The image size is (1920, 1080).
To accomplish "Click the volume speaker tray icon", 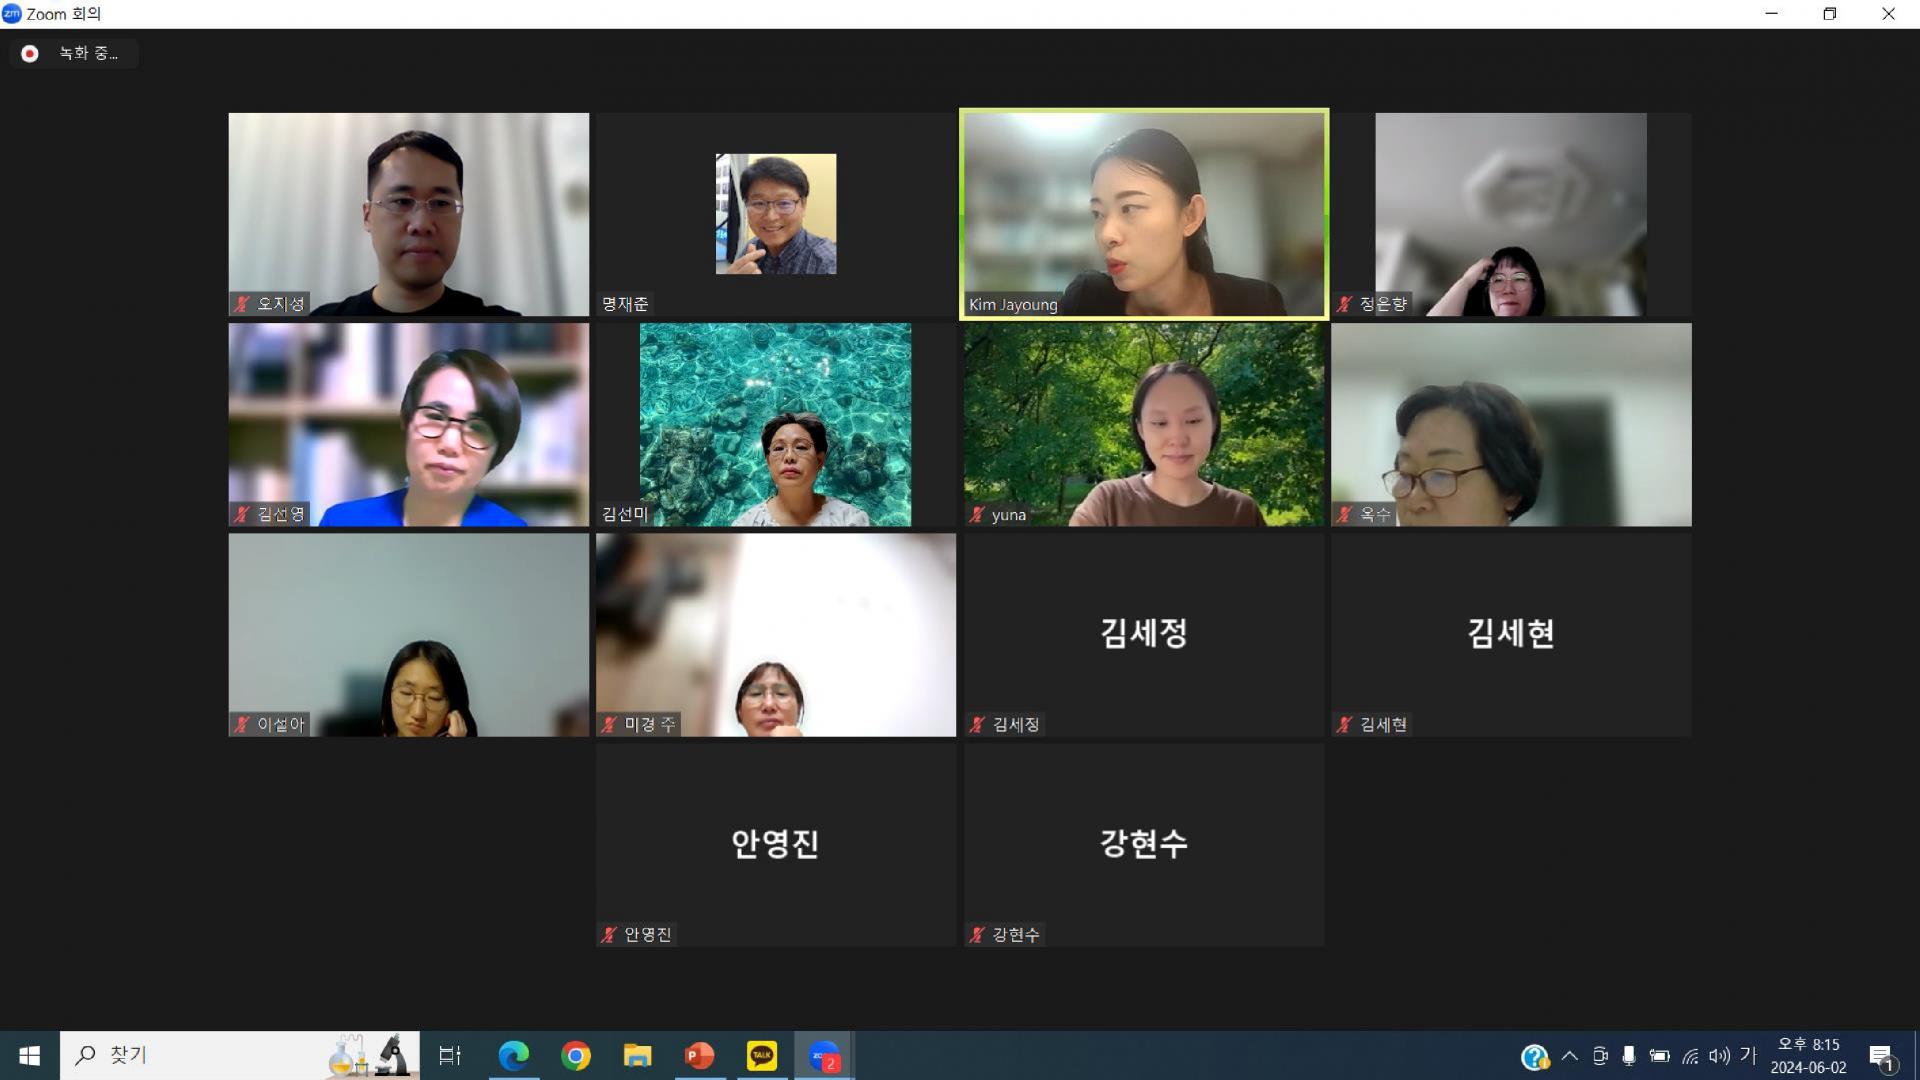I will coord(1719,1056).
